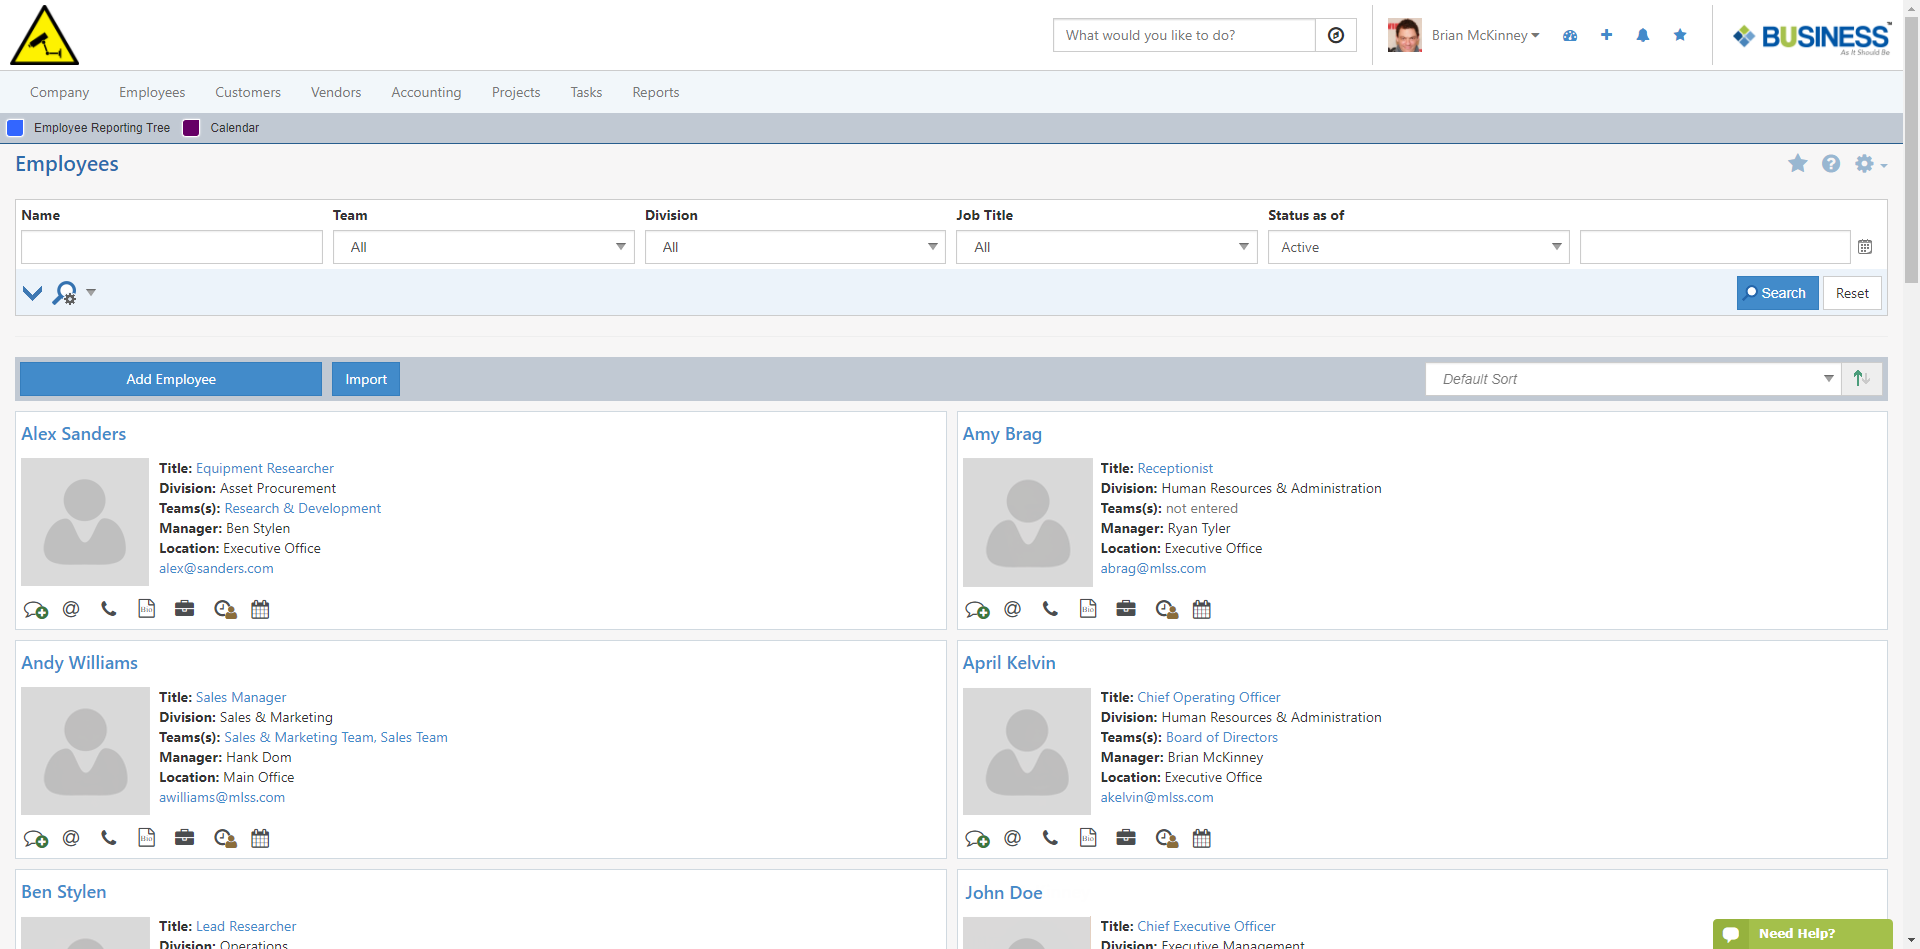Open the Tasks menu

(x=587, y=92)
